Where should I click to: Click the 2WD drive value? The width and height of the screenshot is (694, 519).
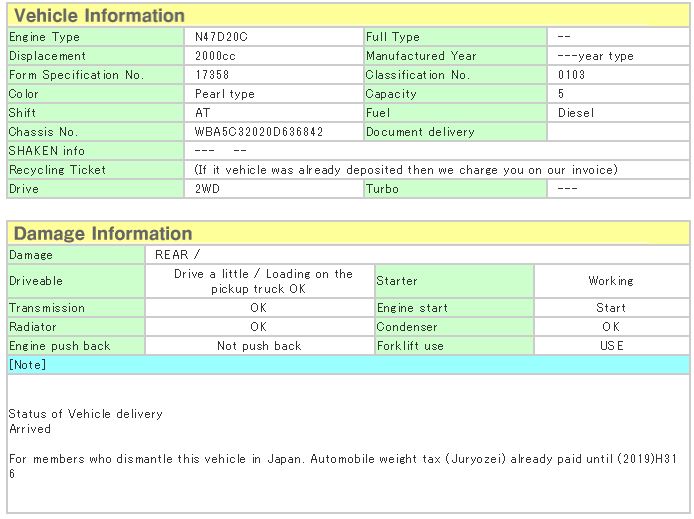(208, 188)
